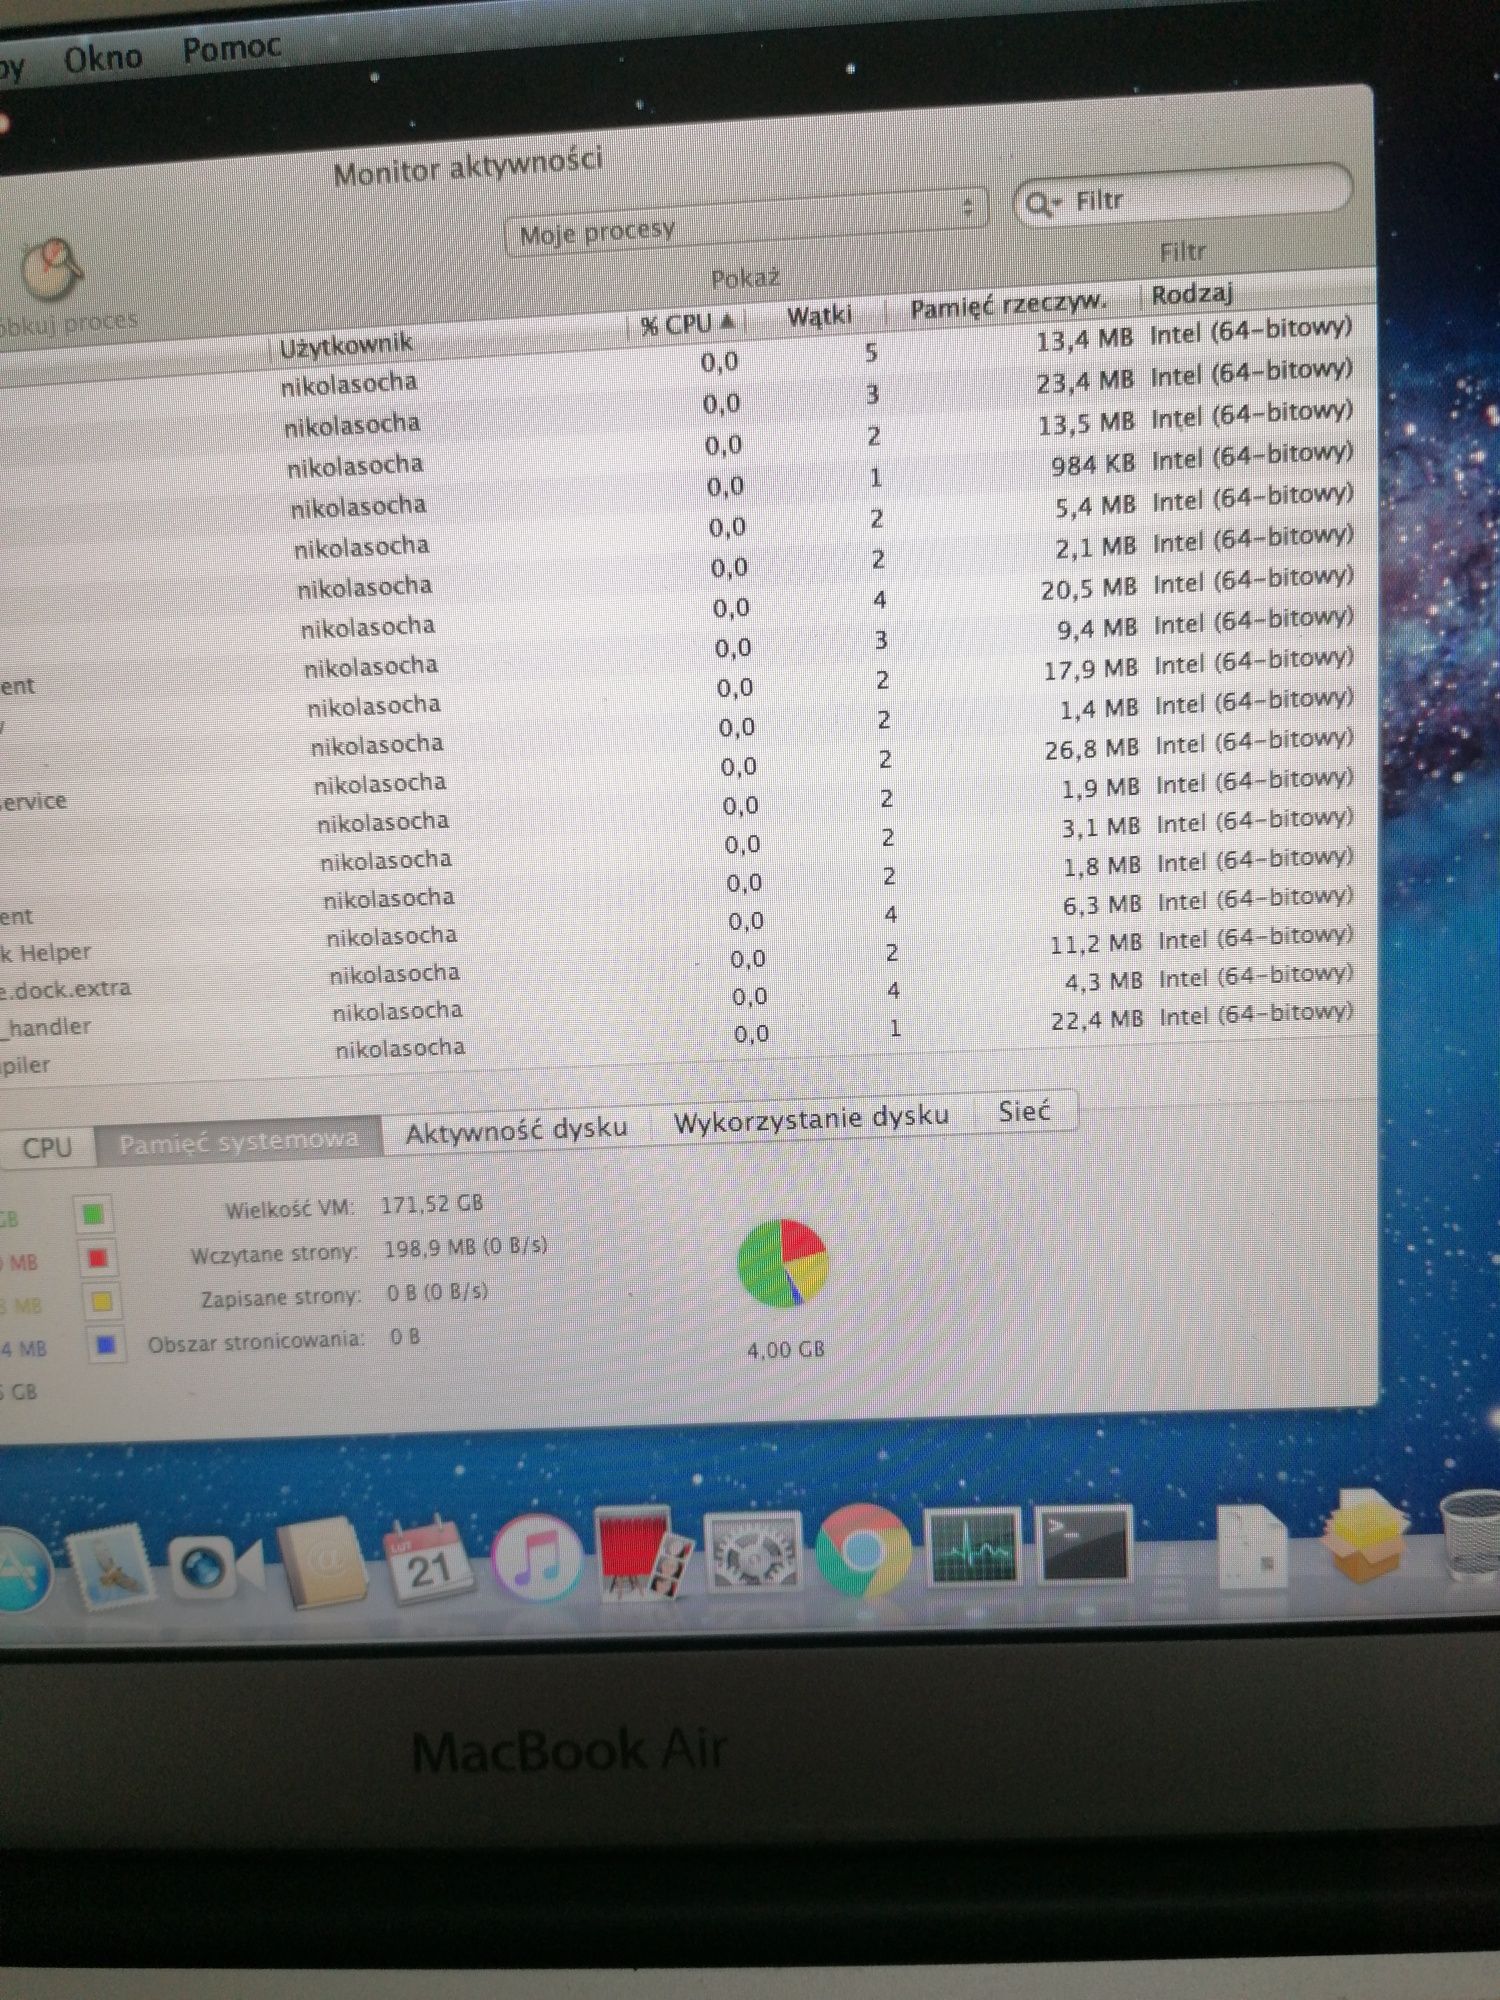This screenshot has height=2000, width=1500.
Task: Sort by the Wątki column header
Action: coord(820,316)
